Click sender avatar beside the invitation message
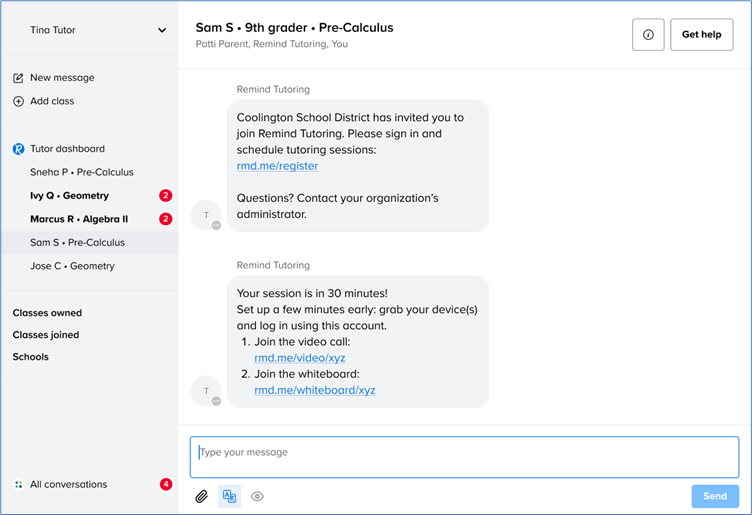Image resolution: width=752 pixels, height=515 pixels. 206,215
